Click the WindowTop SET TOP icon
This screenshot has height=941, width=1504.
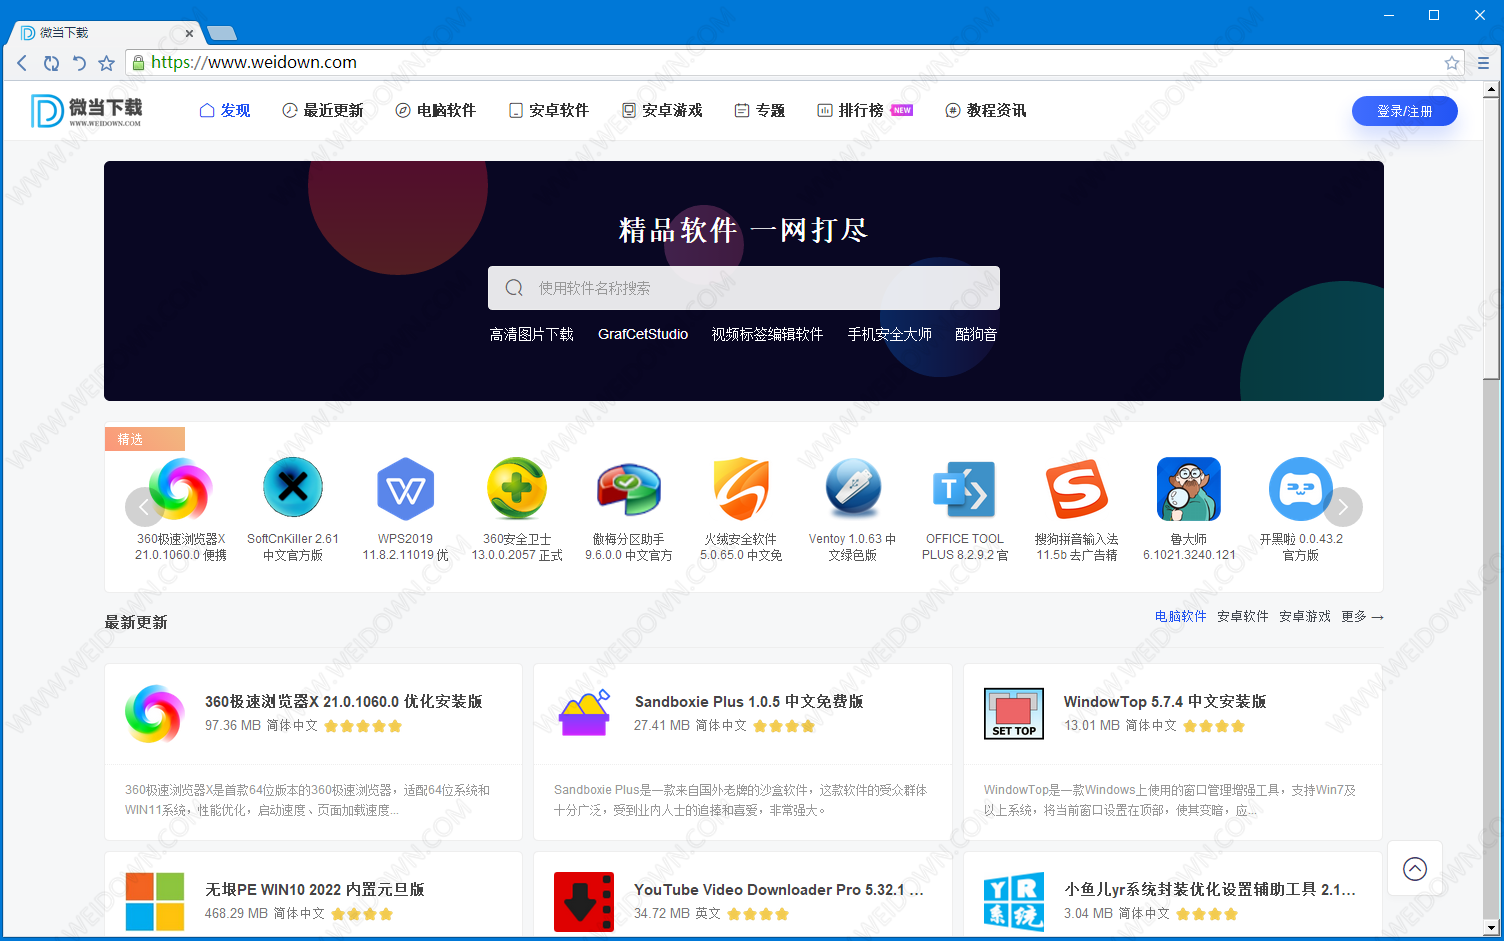(1014, 713)
